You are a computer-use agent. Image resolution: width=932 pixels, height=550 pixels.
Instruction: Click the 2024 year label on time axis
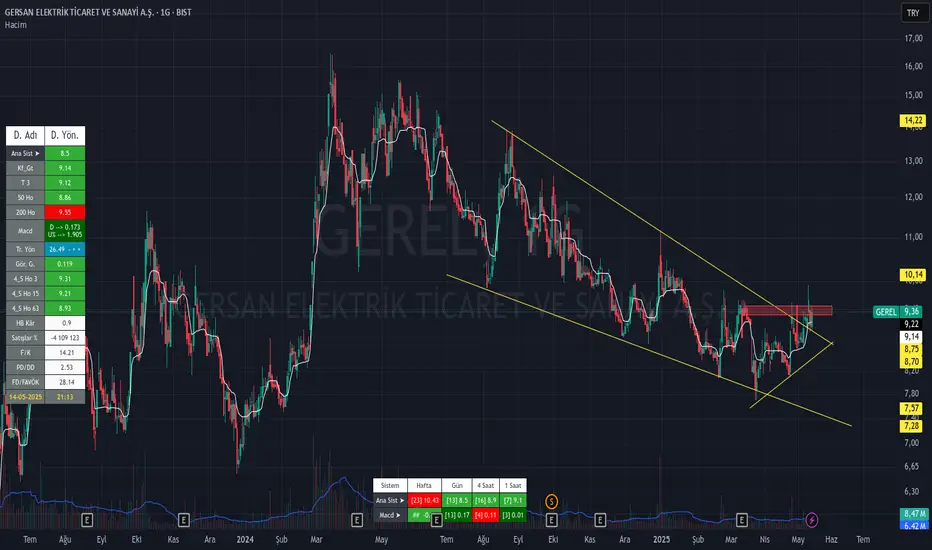pos(245,539)
